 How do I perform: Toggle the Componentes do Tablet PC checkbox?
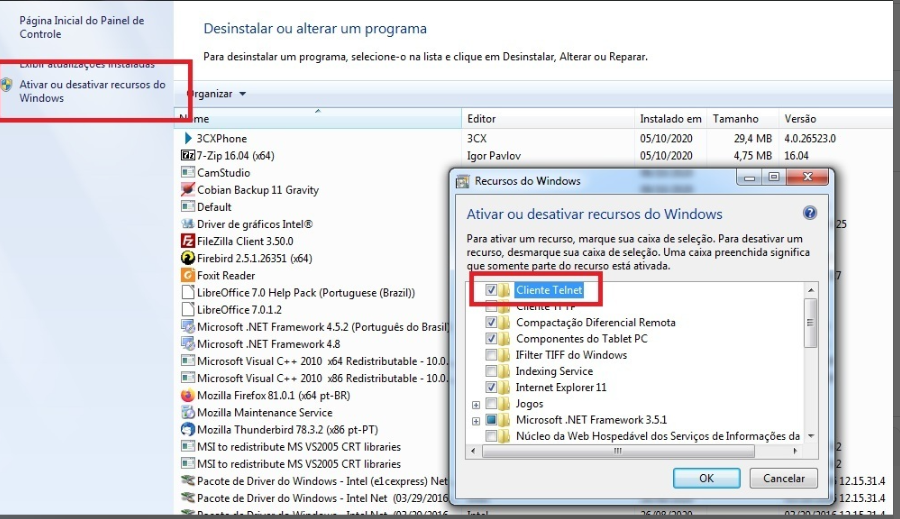[491, 339]
